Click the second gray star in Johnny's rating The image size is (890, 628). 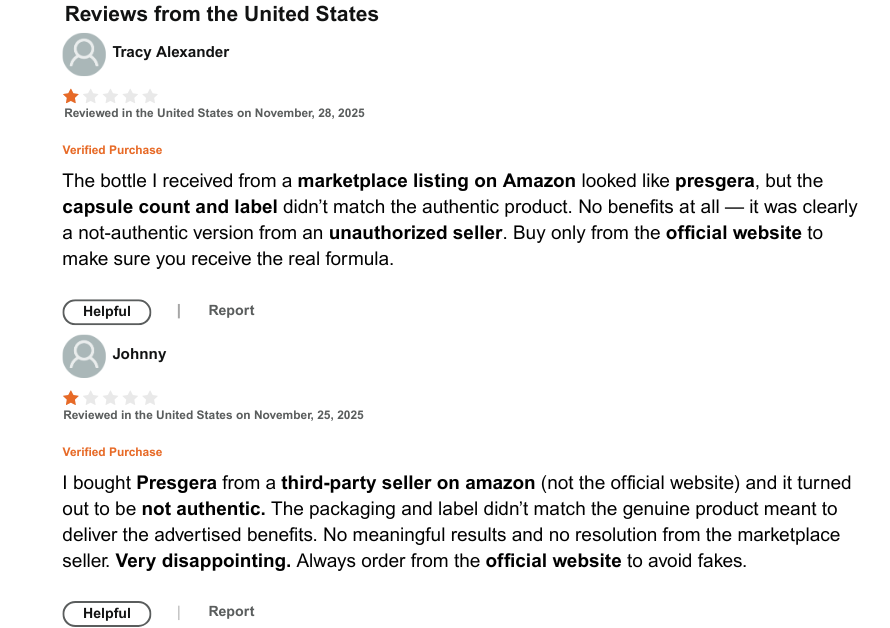click(91, 398)
